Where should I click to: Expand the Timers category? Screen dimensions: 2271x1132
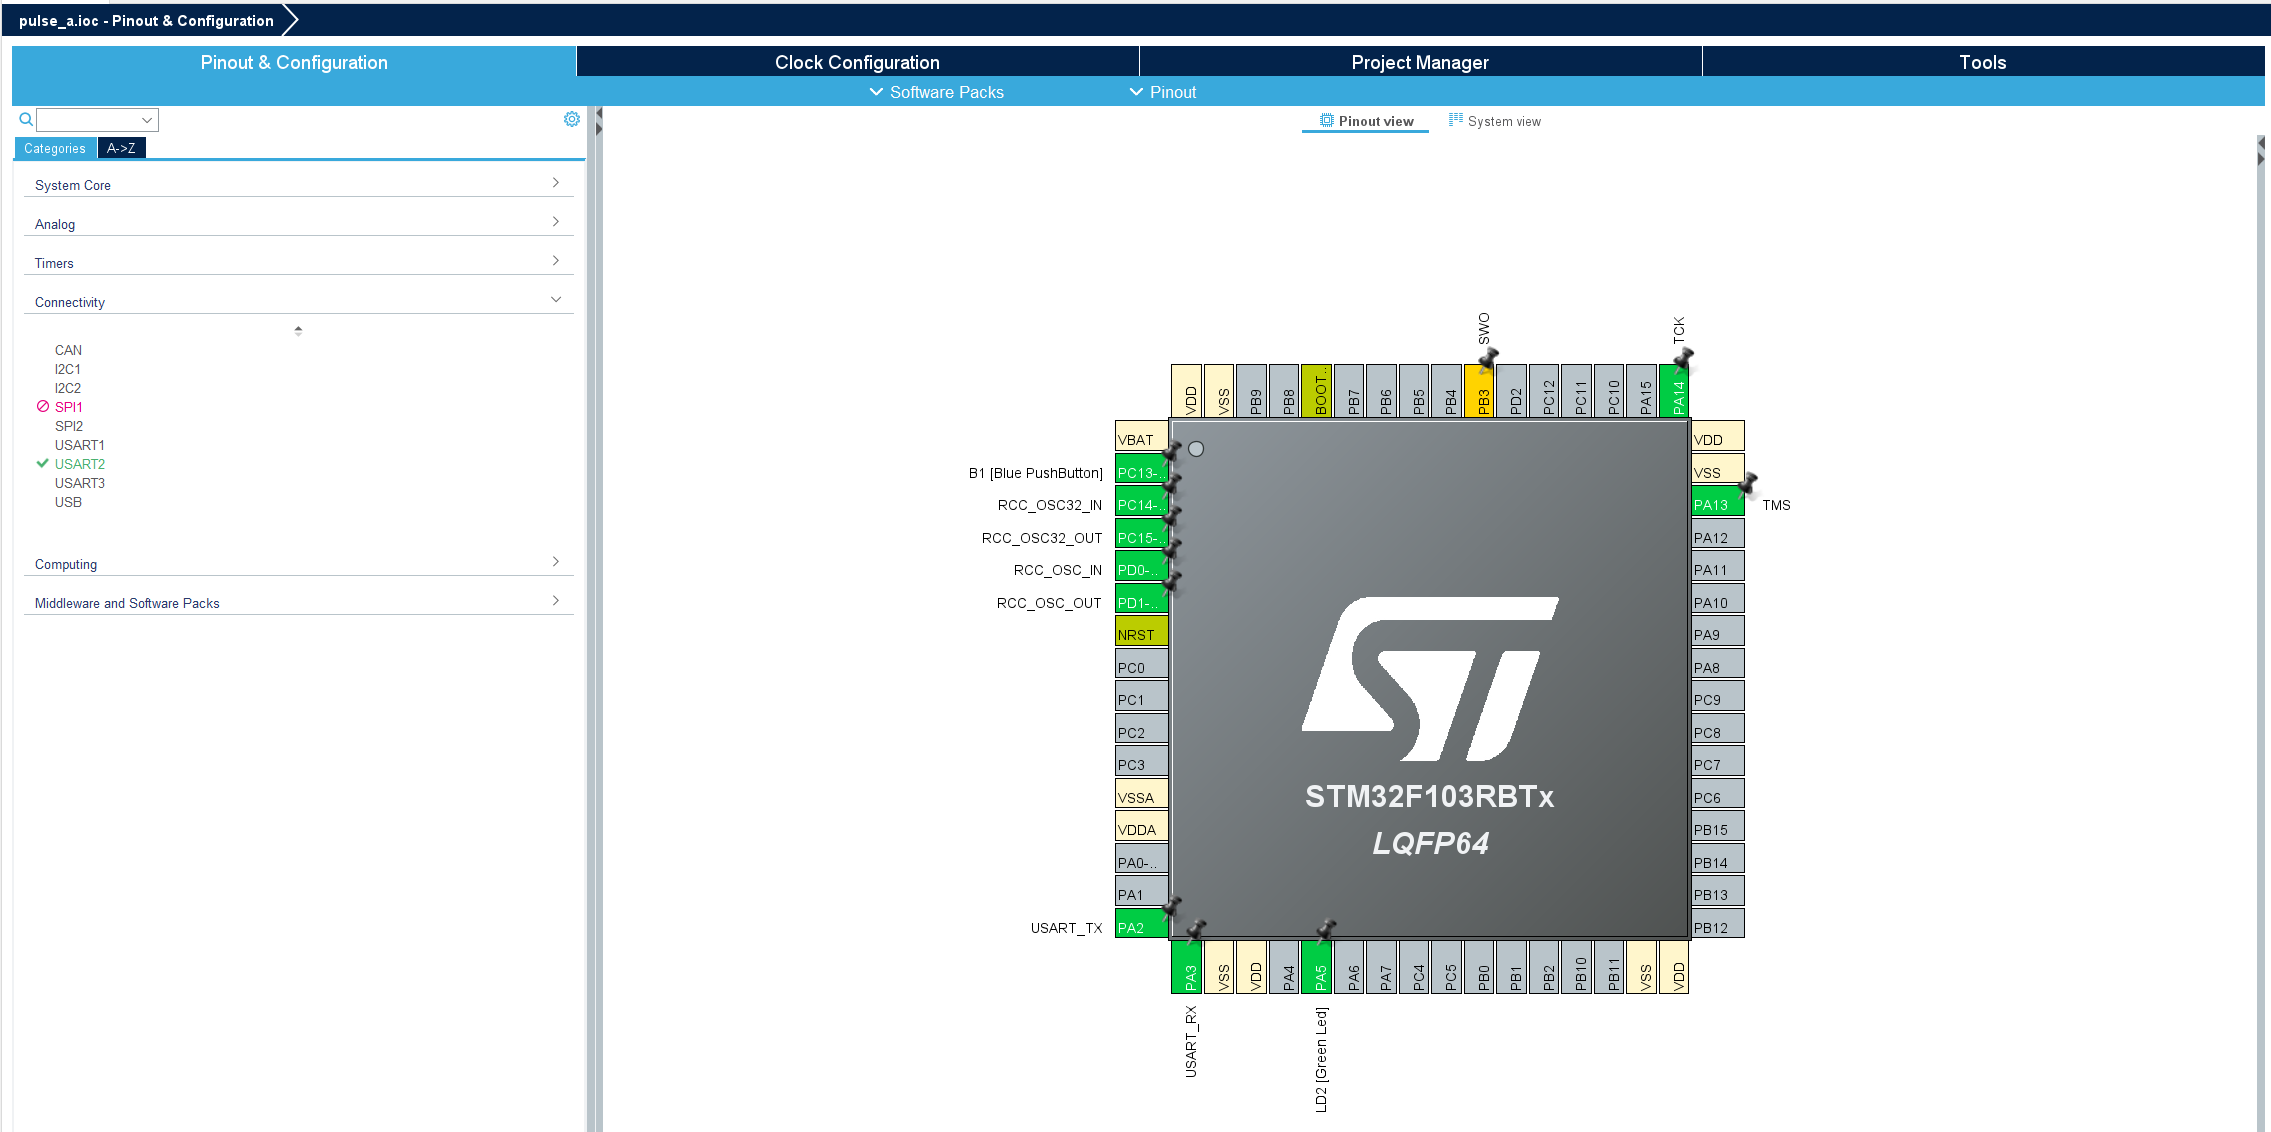coord(298,263)
